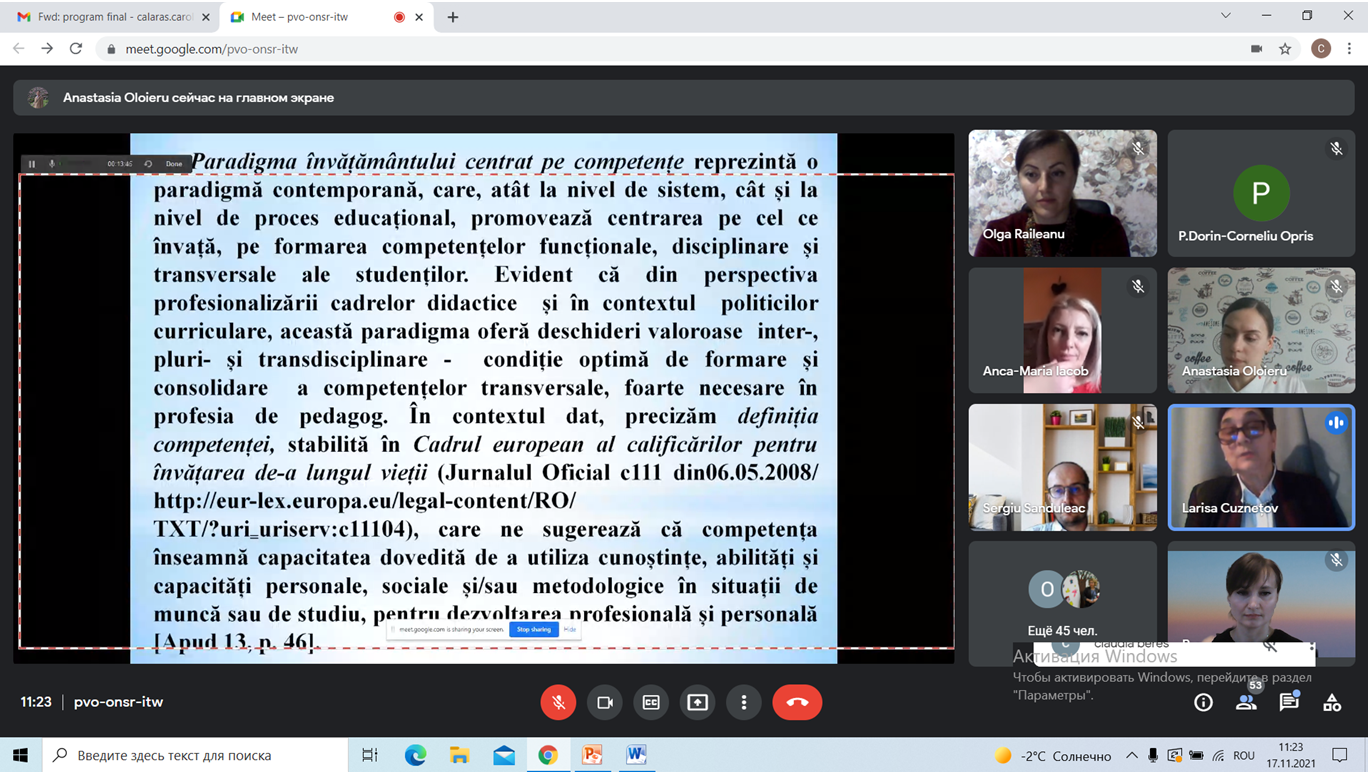Open Windows Start menu

[20, 755]
